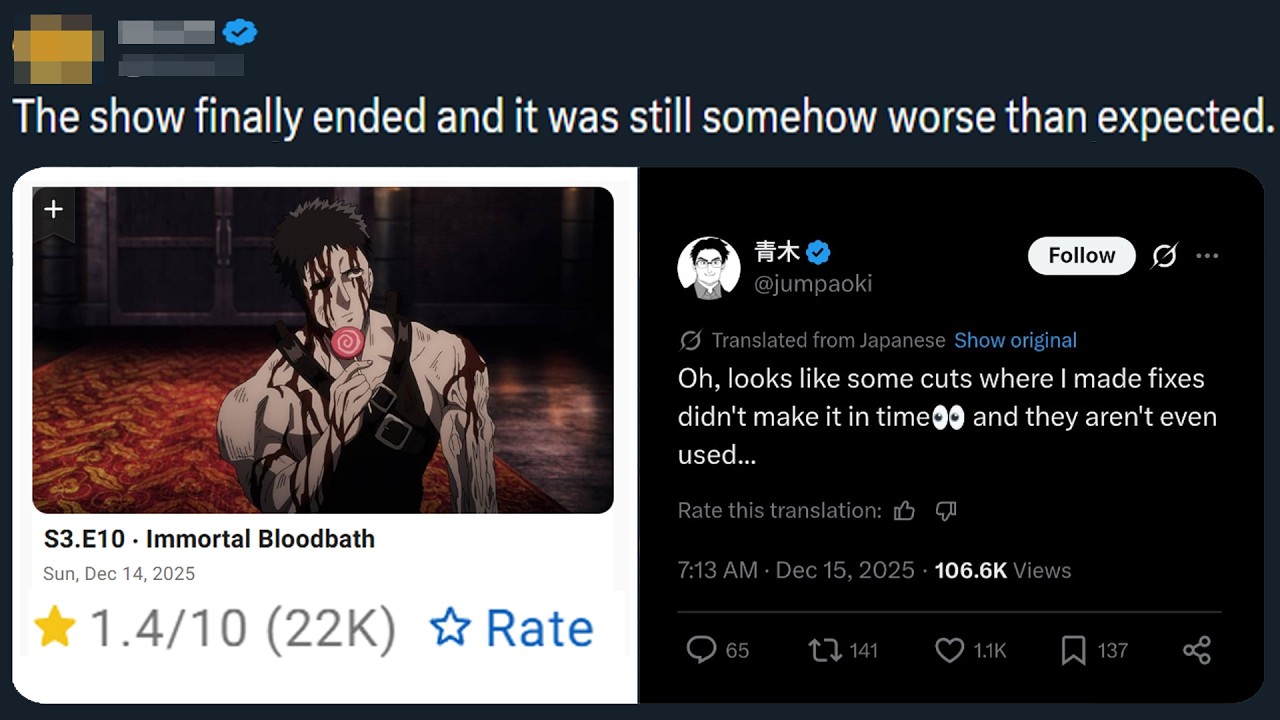
Task: Click the blue Rate star button
Action: [512, 628]
